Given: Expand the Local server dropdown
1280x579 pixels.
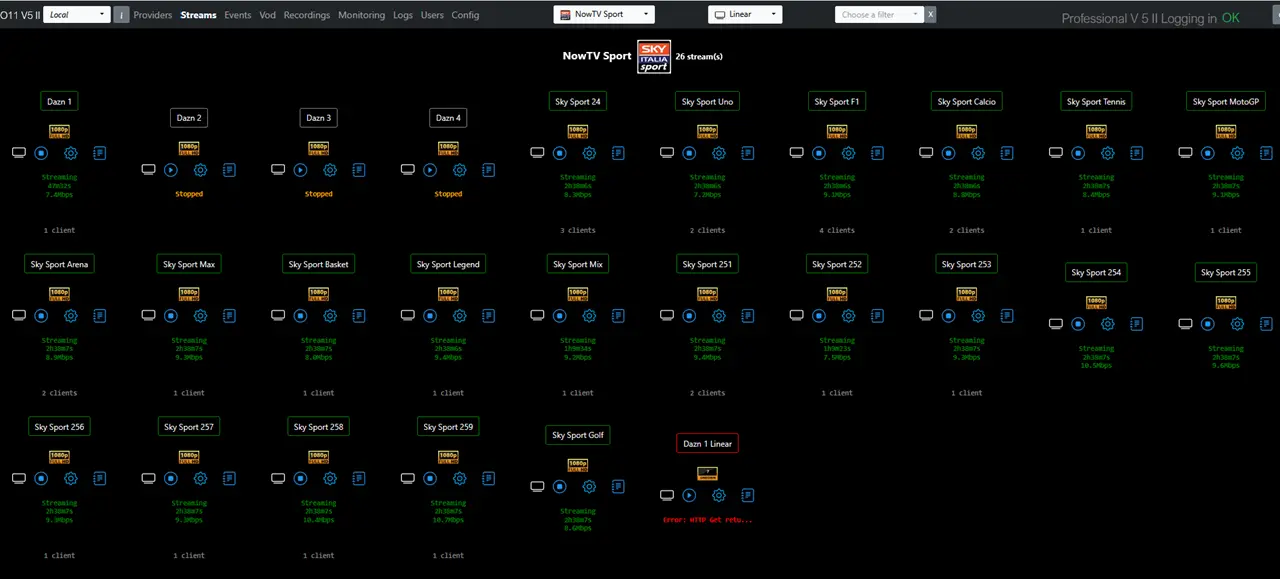Looking at the screenshot, I should pos(76,15).
